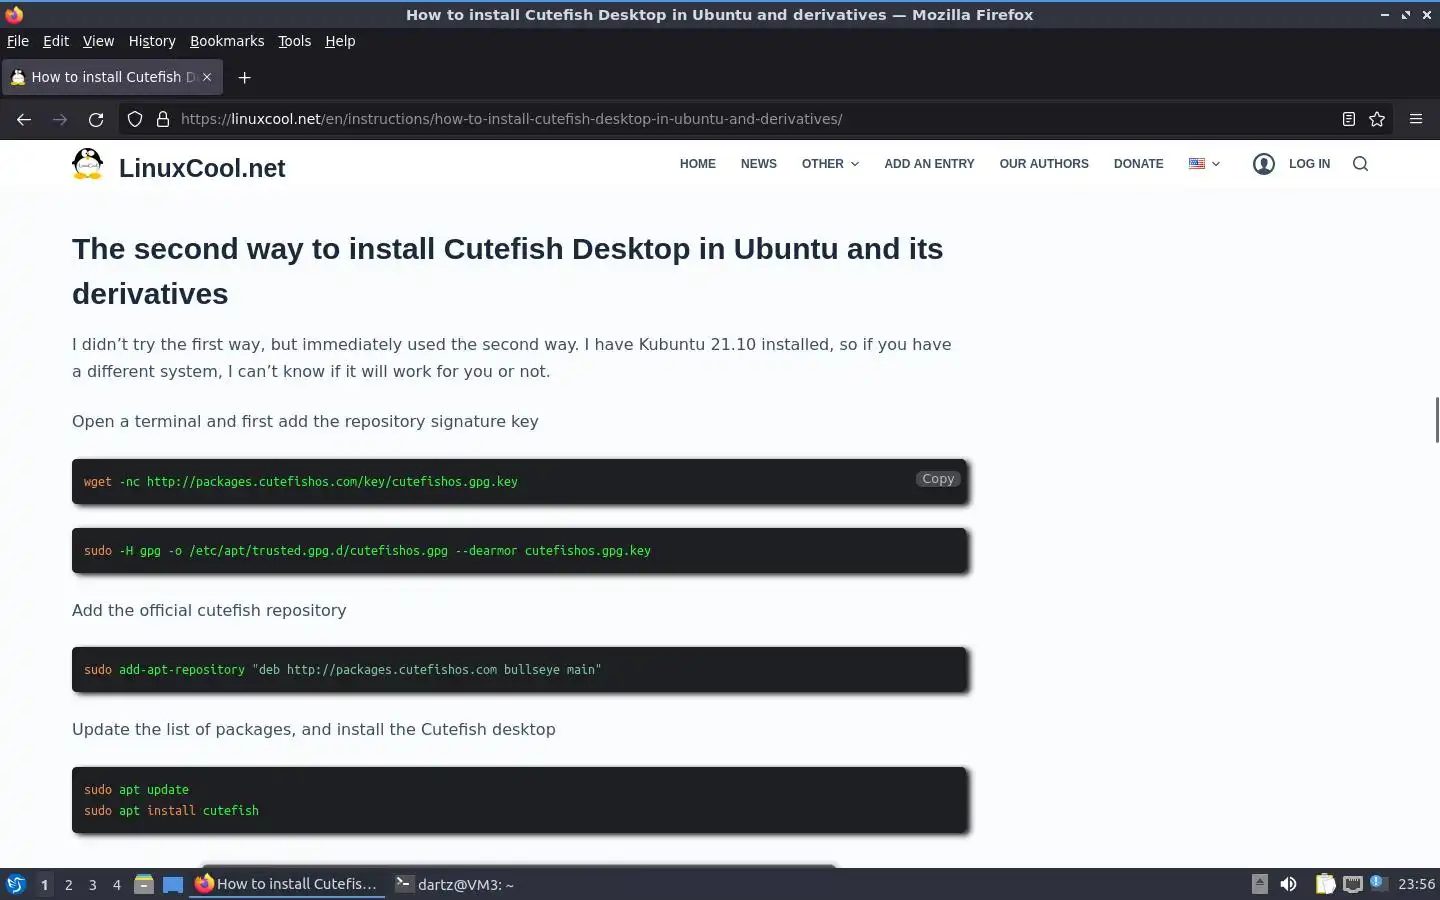Click the 'sudo apt install cutefish' code line
The width and height of the screenshot is (1440, 900).
pyautogui.click(x=171, y=811)
